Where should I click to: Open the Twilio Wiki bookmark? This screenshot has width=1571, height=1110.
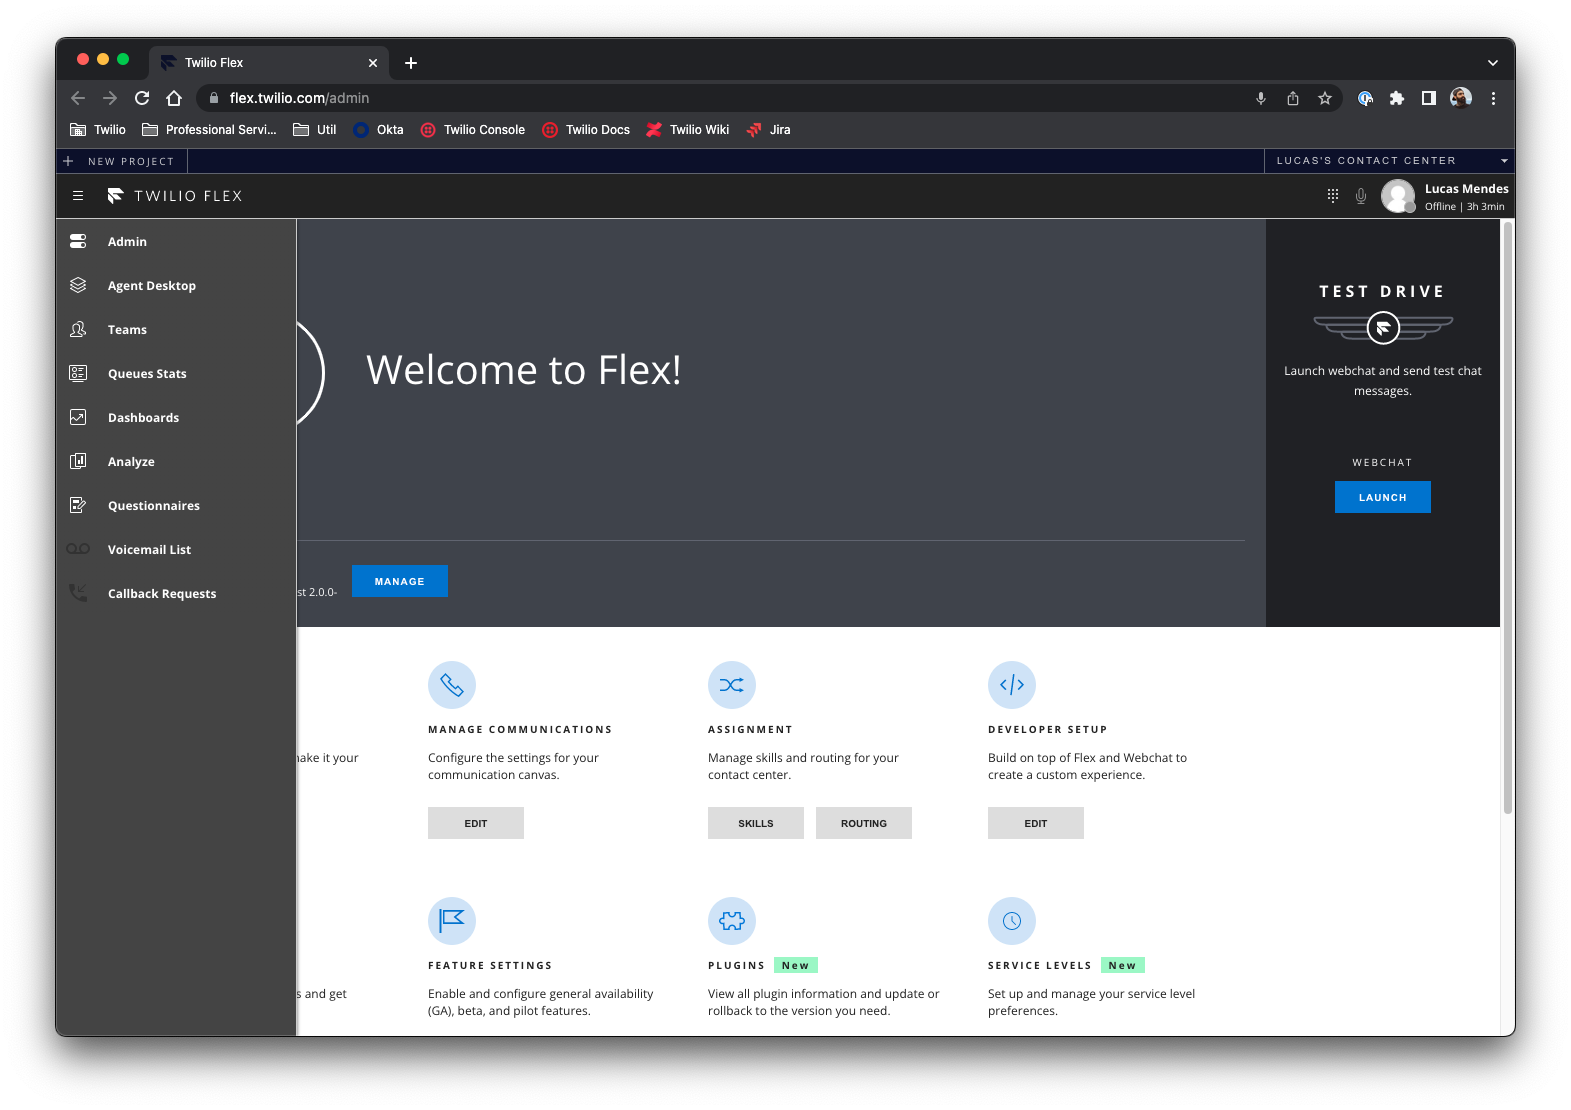[x=688, y=130]
